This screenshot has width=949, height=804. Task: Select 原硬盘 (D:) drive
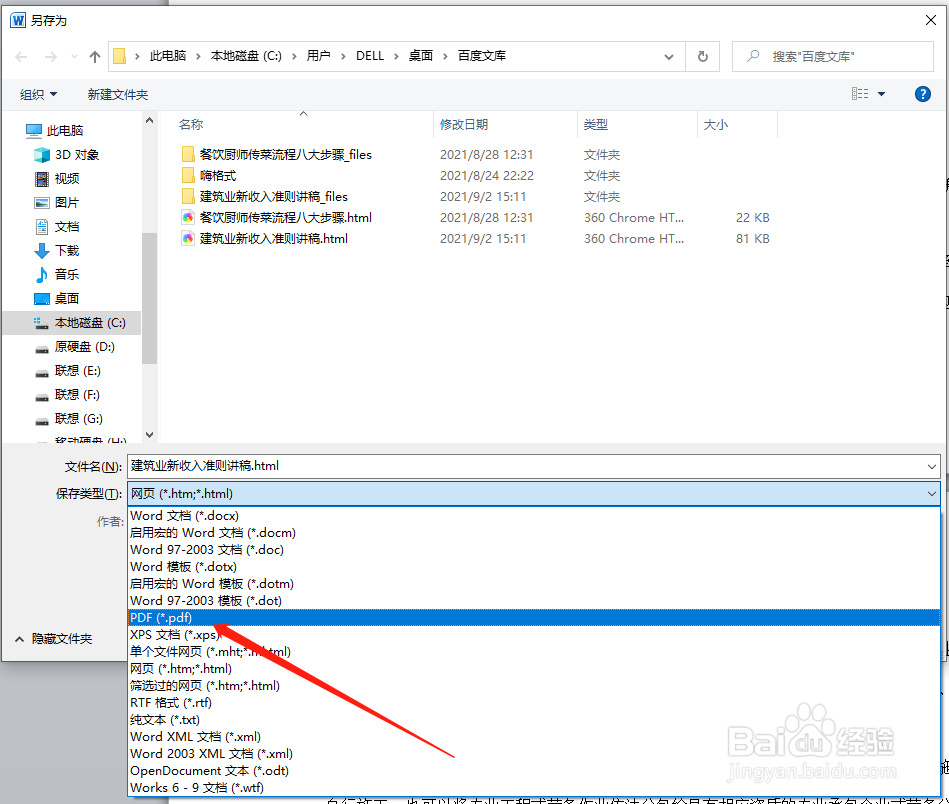[x=75, y=347]
